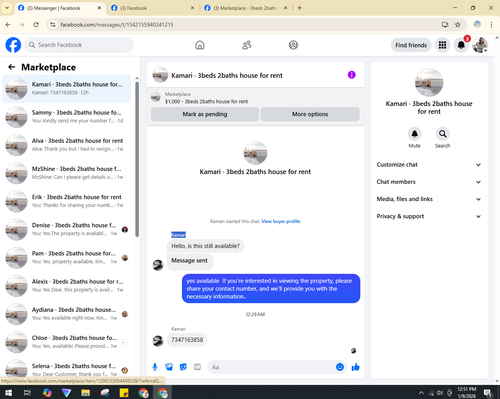Open the Aydiana conversation in the list
This screenshot has width=500, height=399.
pos(67,314)
